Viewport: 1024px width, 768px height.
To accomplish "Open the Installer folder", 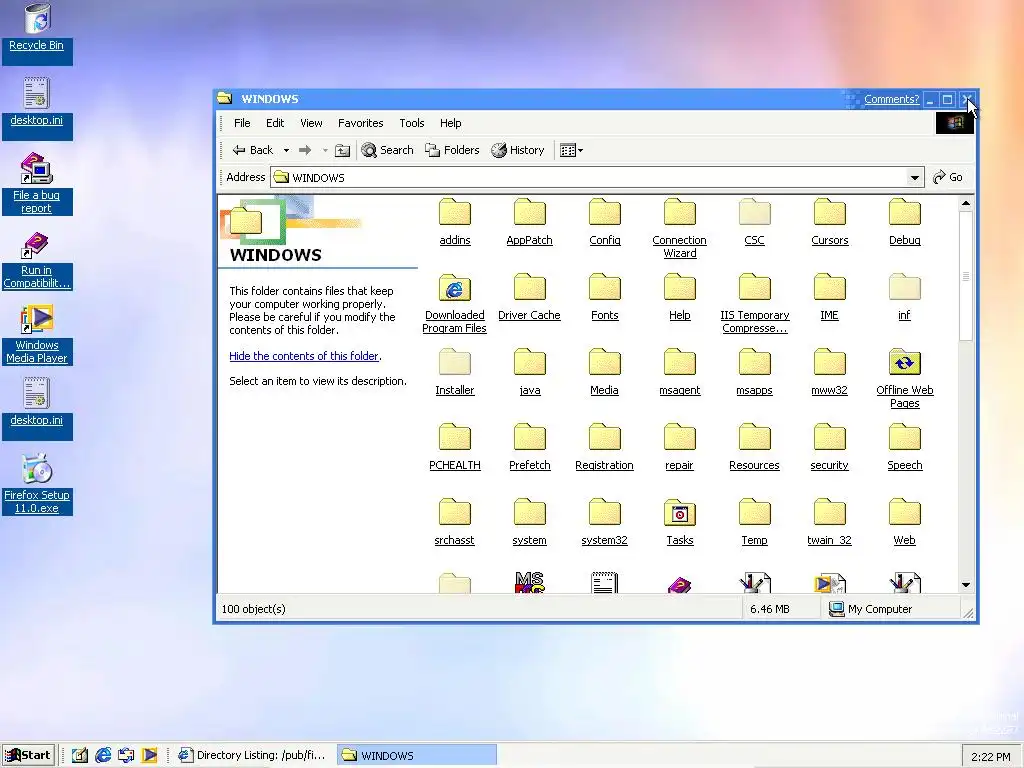I will pos(455,372).
